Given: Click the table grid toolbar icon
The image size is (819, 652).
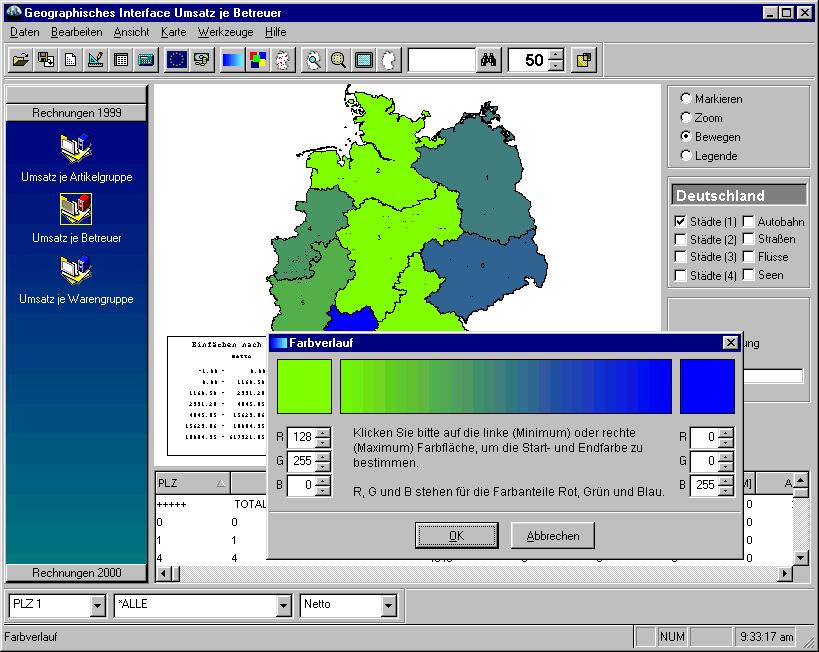Looking at the screenshot, I should click(121, 60).
